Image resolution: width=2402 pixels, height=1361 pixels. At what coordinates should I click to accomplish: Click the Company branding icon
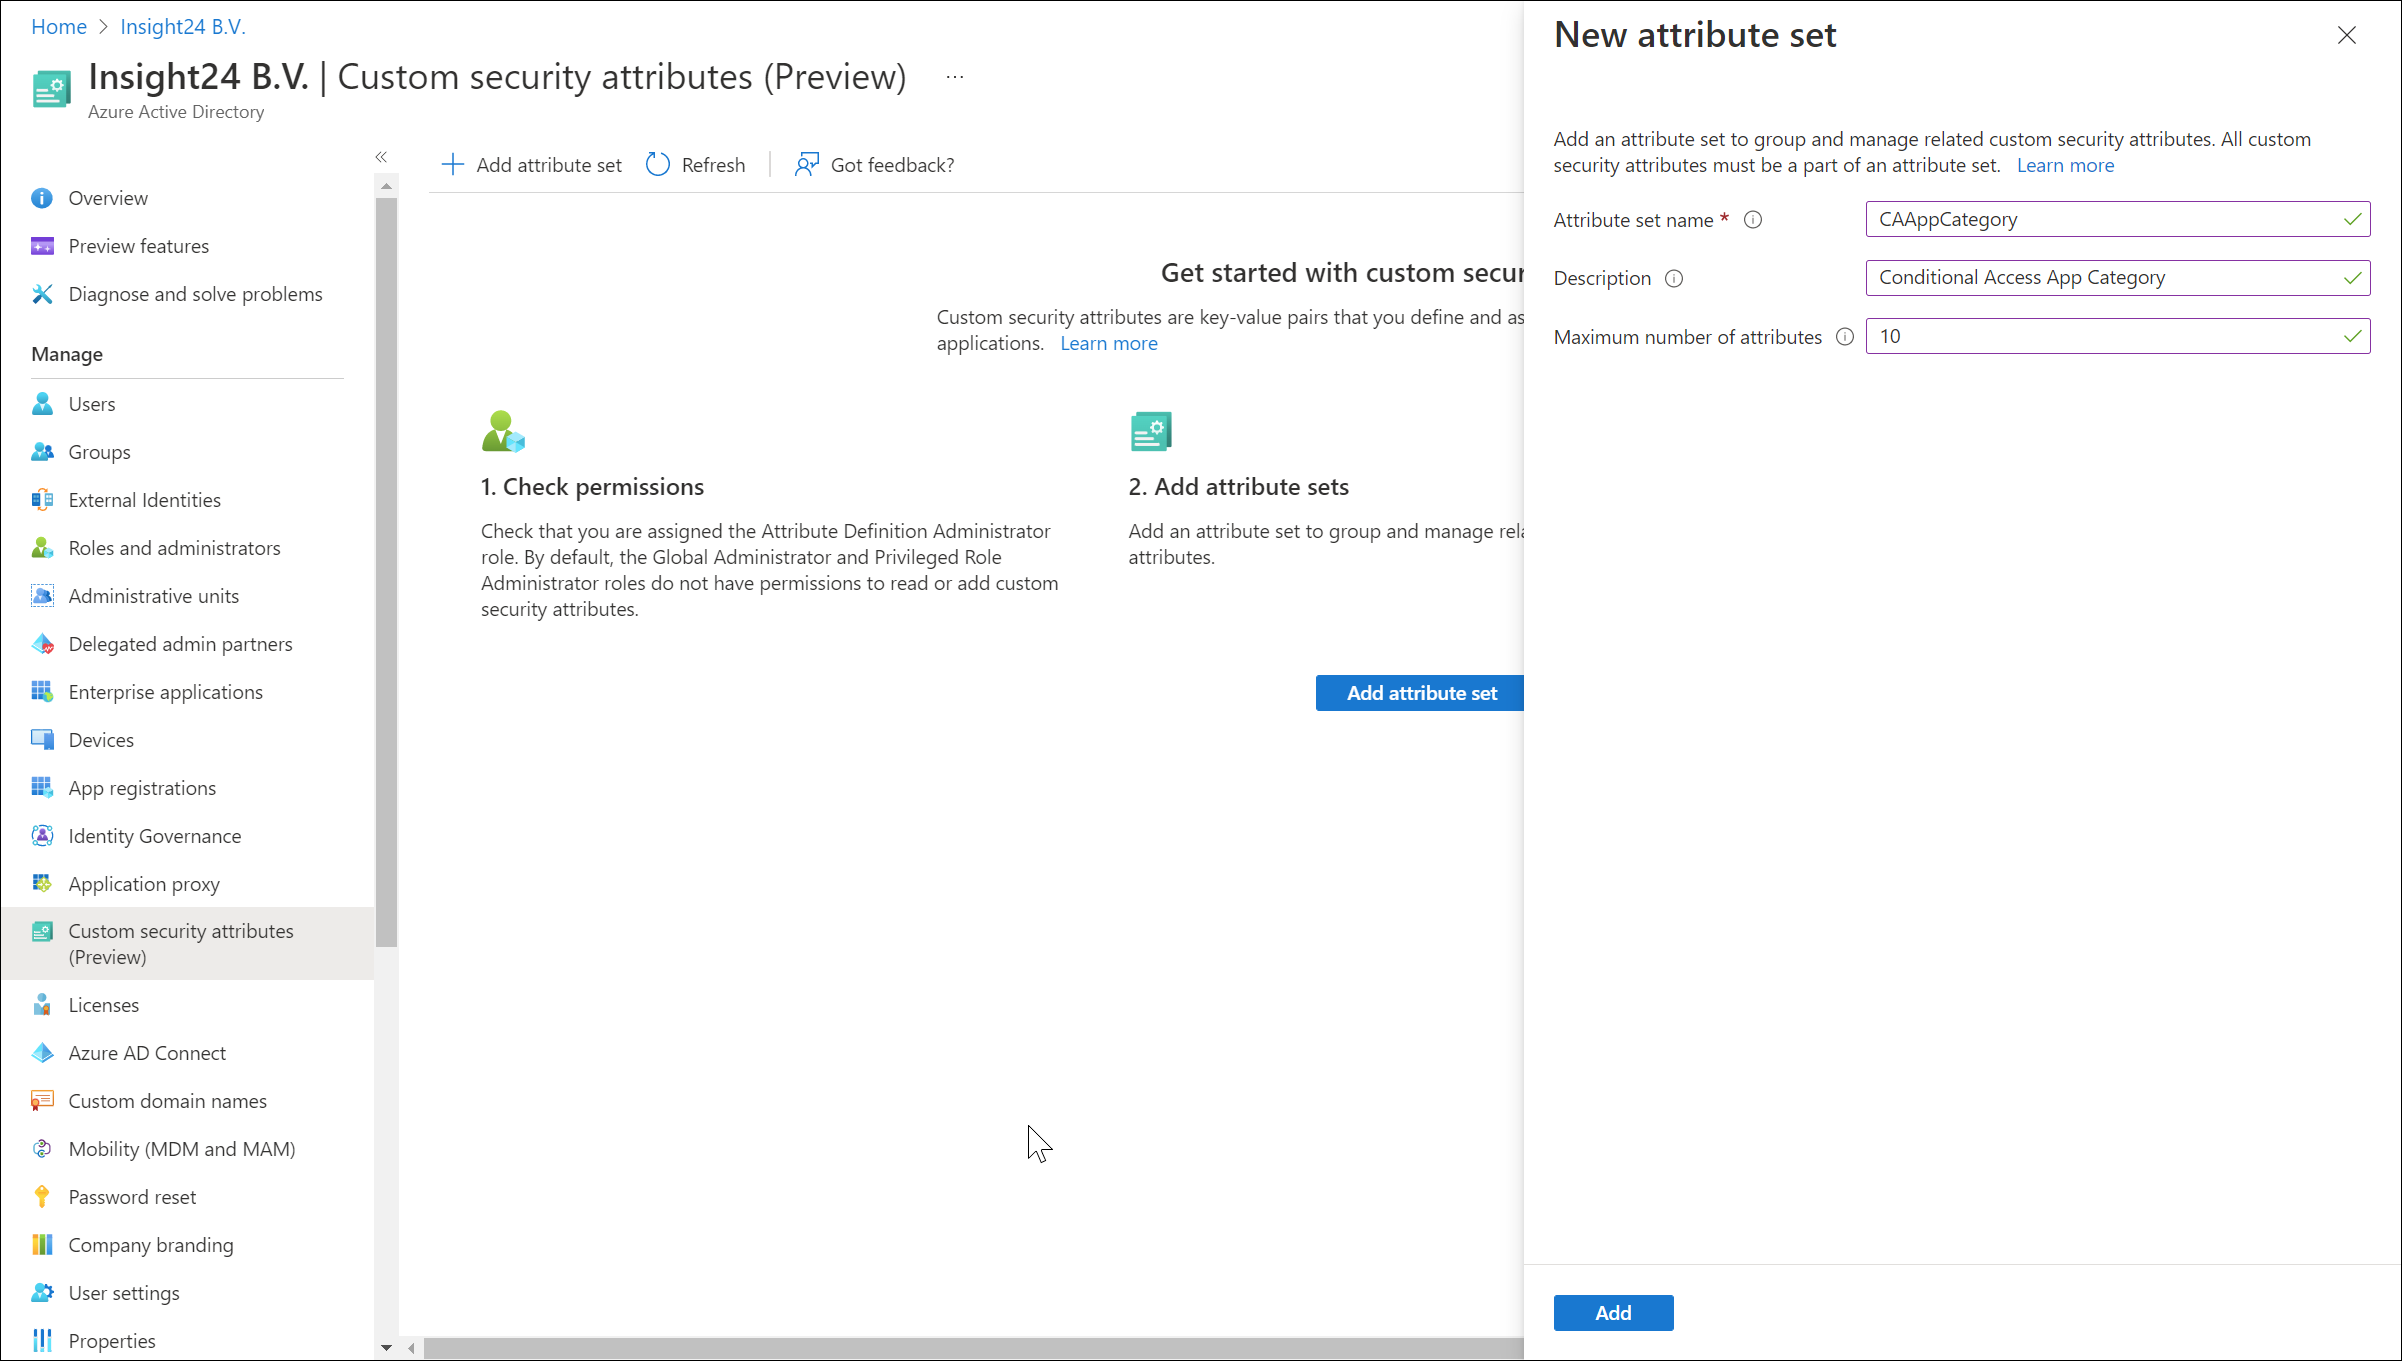point(42,1245)
